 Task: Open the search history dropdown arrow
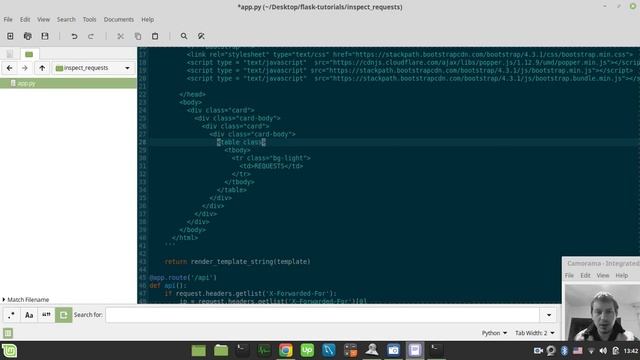click(549, 315)
